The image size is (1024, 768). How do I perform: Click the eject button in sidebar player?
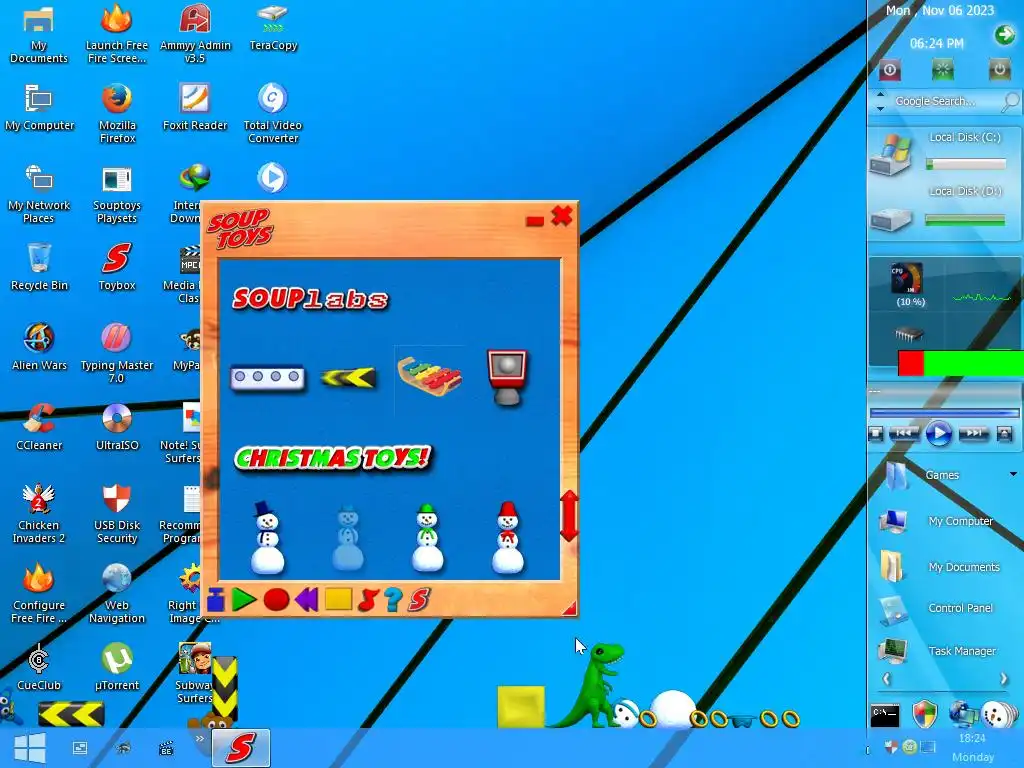tap(1004, 434)
